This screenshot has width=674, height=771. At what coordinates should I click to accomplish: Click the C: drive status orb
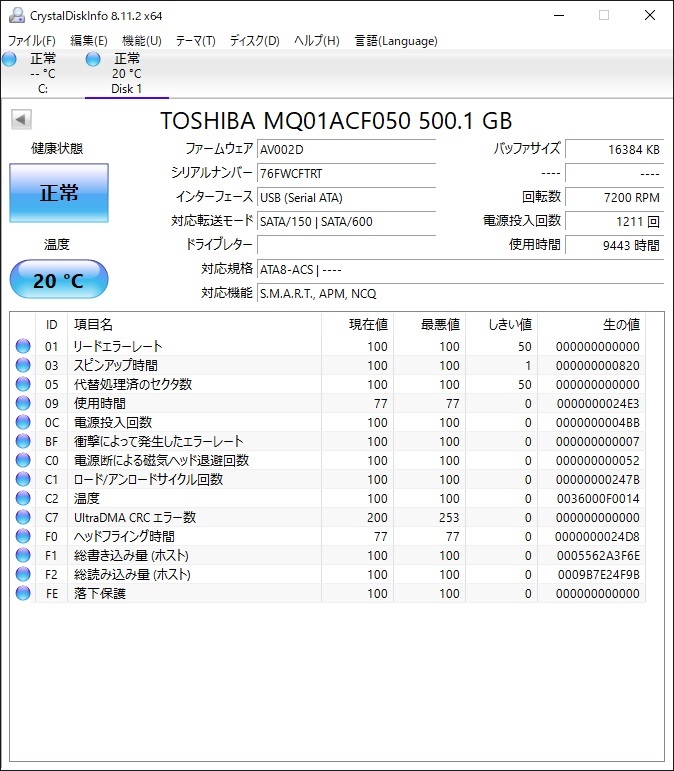[10, 60]
